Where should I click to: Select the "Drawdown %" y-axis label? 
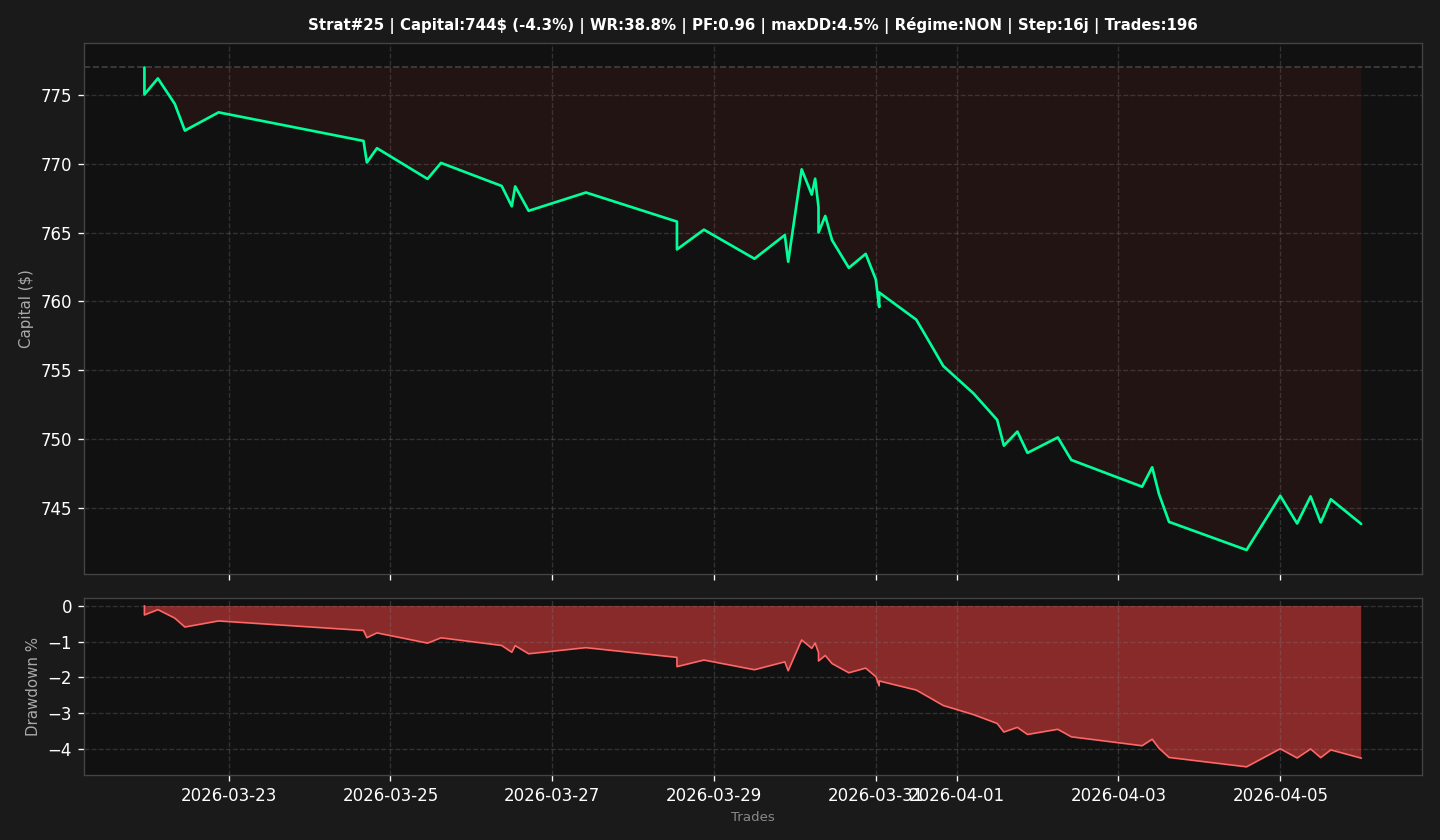(32, 687)
